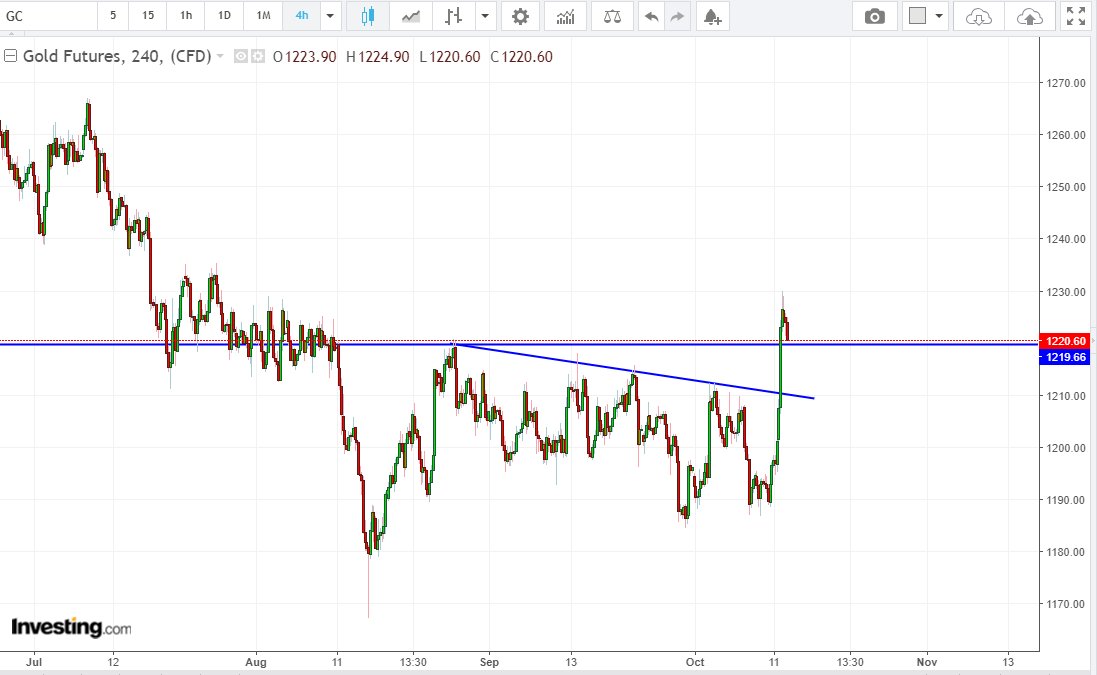Select the 4h timeframe
This screenshot has height=675, width=1097.
(302, 15)
